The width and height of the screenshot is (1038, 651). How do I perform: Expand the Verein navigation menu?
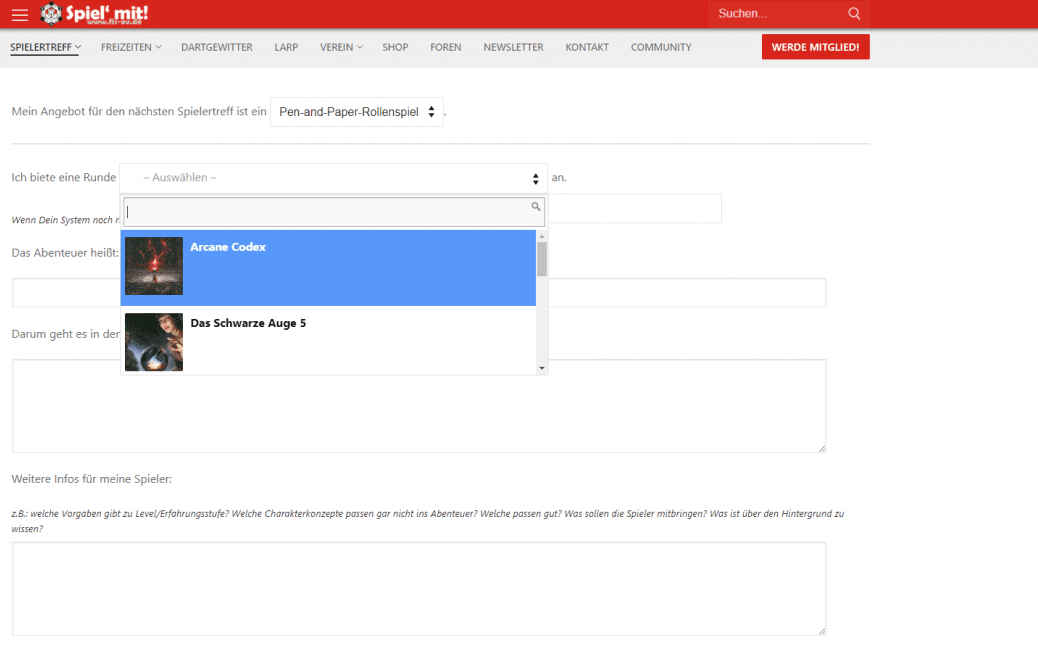[x=340, y=47]
